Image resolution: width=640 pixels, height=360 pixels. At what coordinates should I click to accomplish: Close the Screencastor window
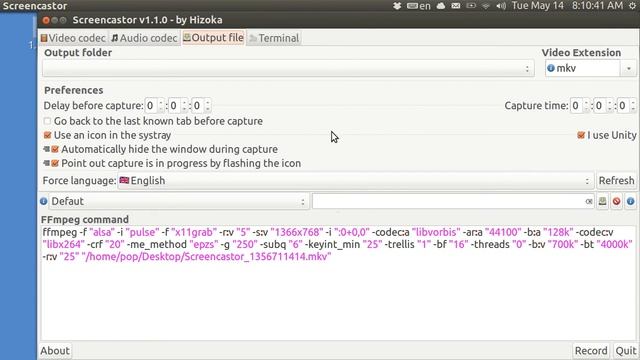(46, 20)
